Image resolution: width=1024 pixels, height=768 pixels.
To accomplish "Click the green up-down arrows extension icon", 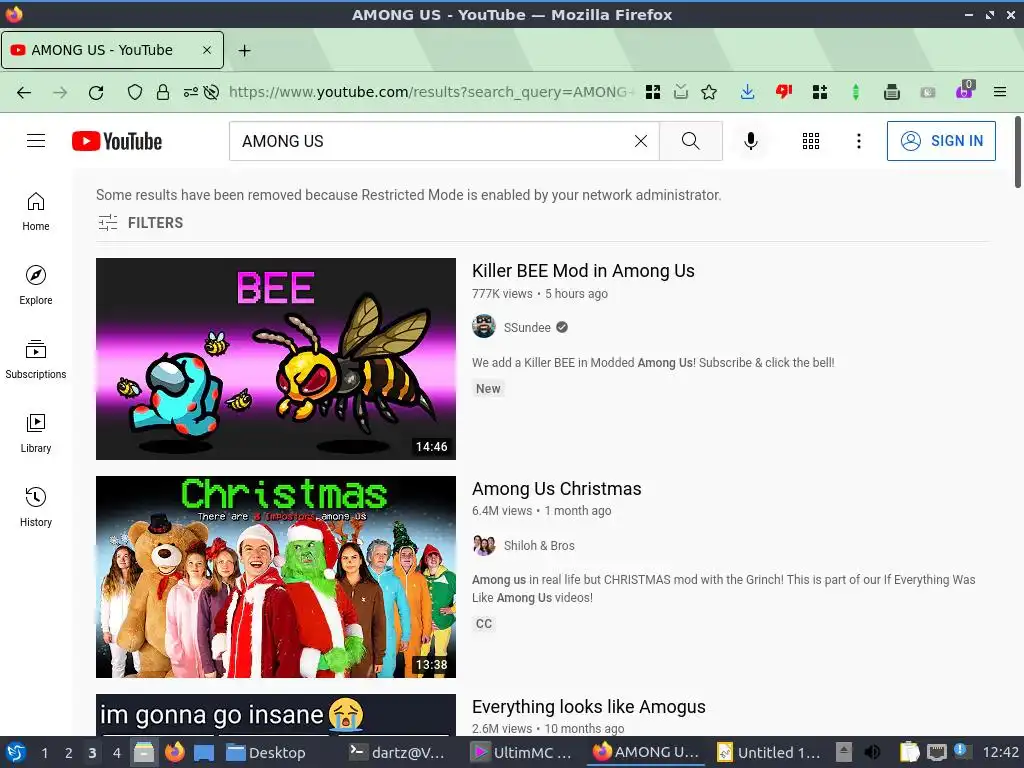I will point(856,92).
